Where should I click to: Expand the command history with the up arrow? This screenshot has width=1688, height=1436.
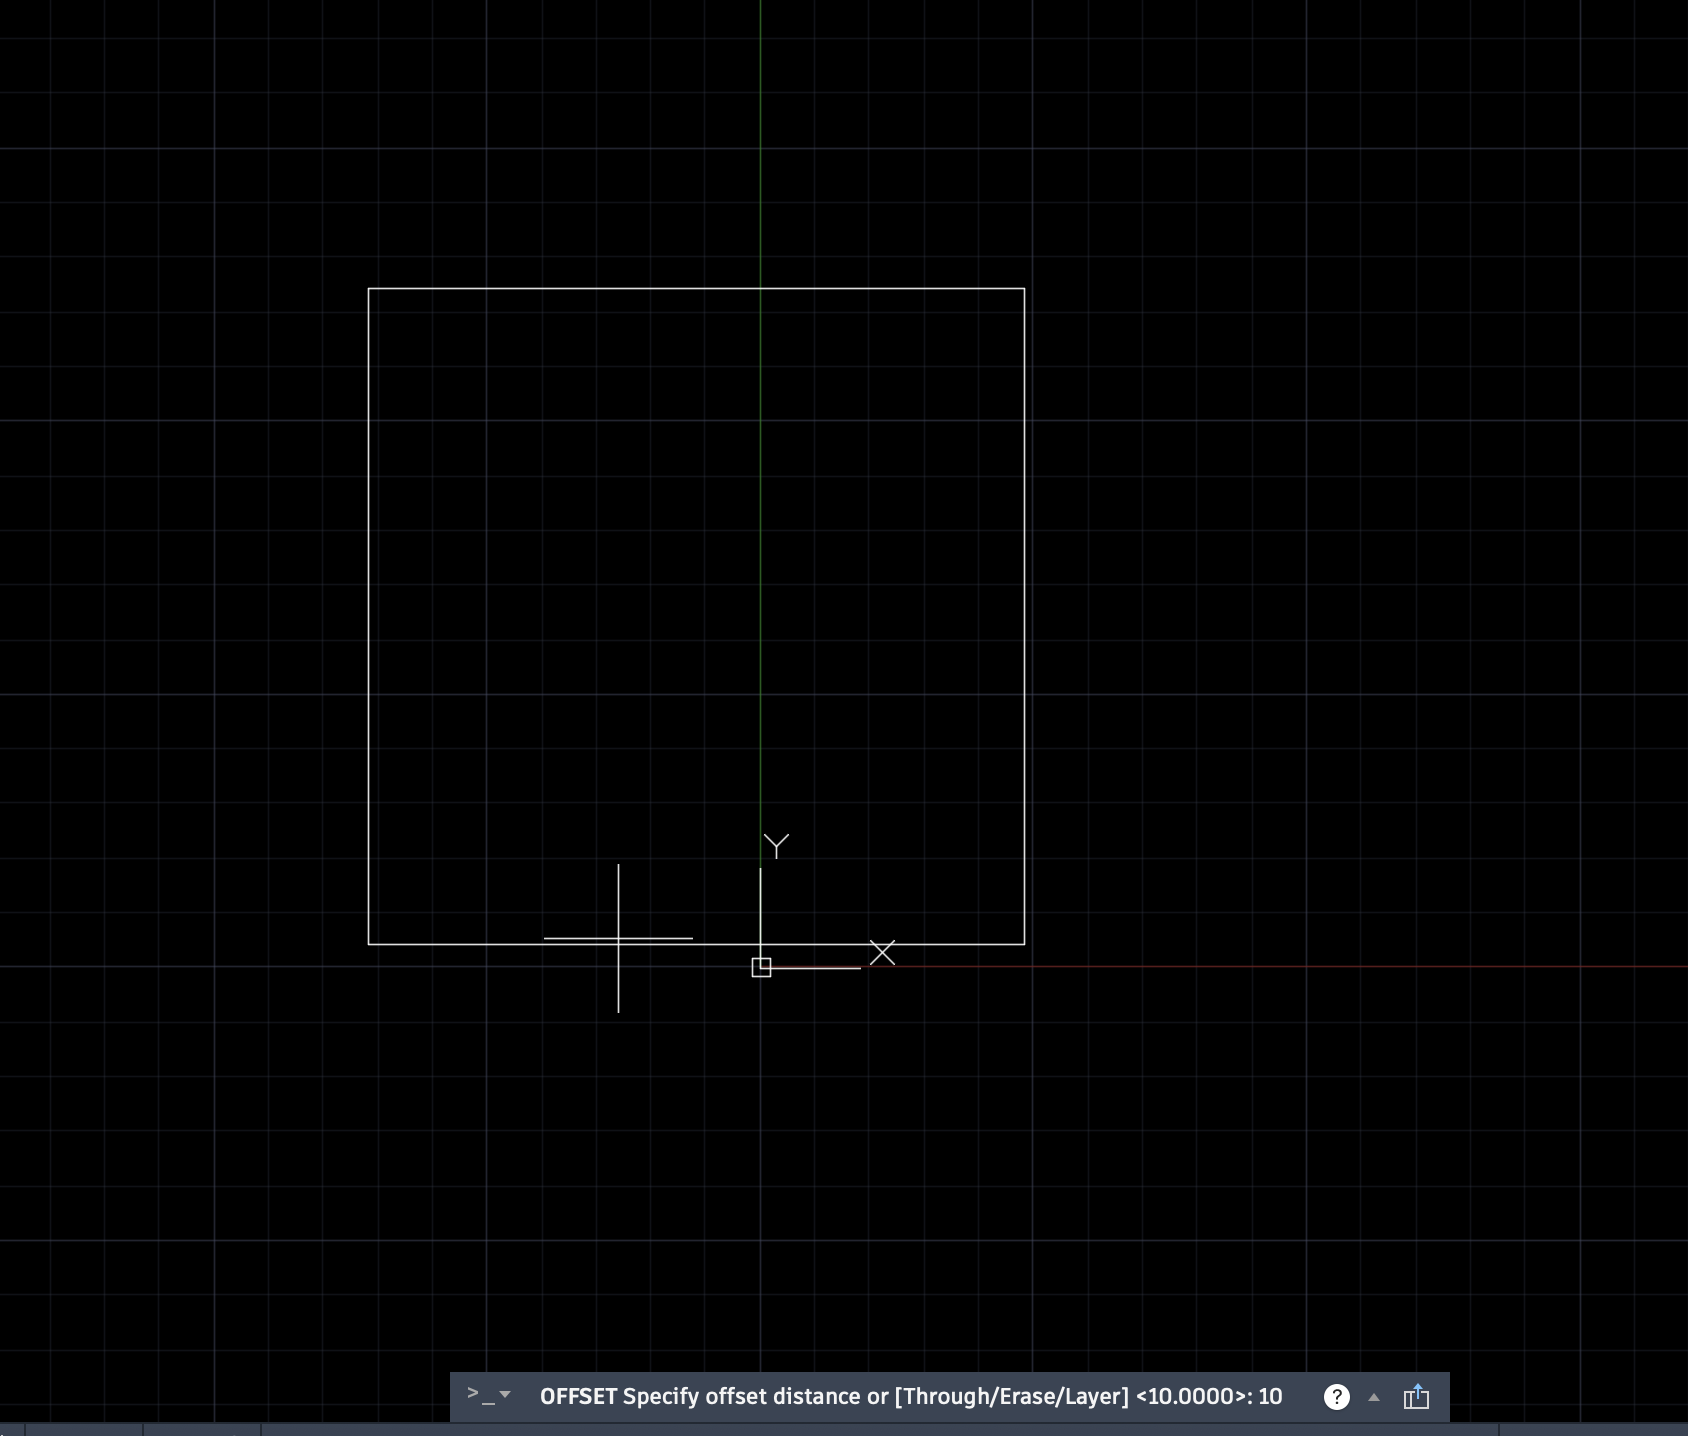point(1374,1397)
